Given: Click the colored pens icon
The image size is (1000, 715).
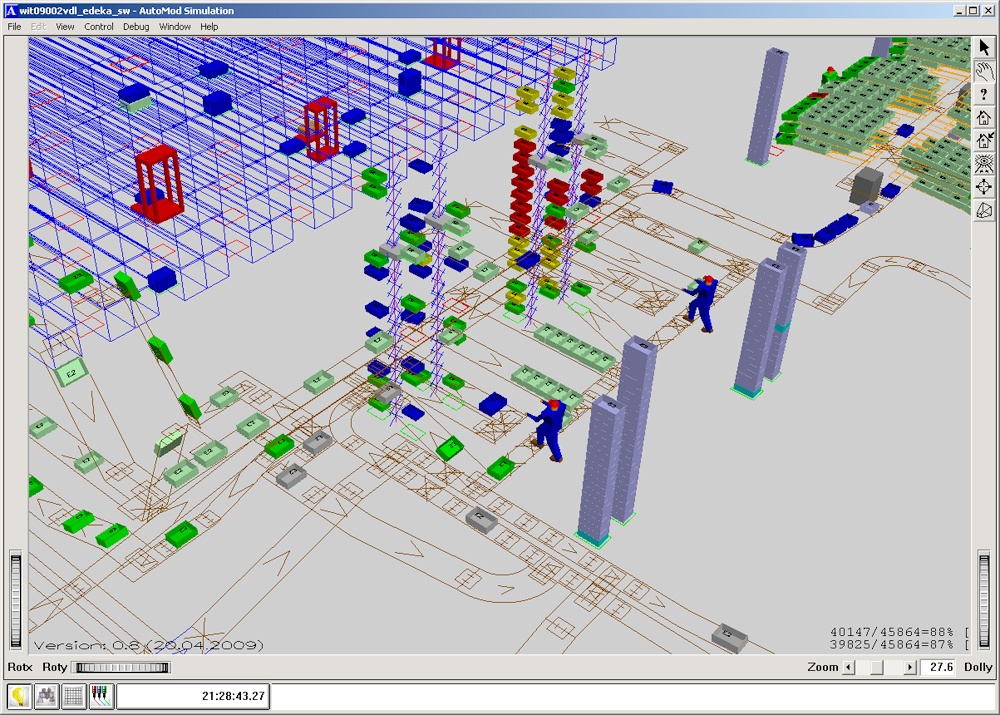Looking at the screenshot, I should [x=101, y=696].
